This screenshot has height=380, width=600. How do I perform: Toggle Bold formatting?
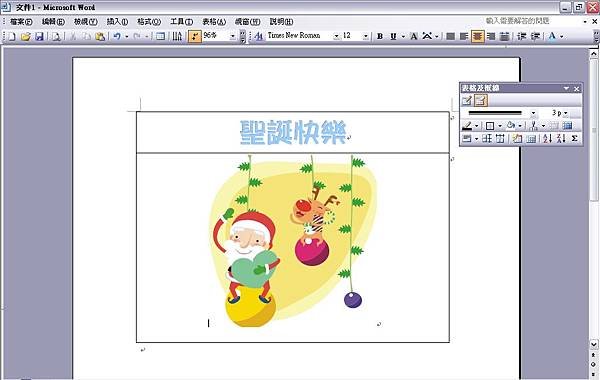tap(380, 36)
